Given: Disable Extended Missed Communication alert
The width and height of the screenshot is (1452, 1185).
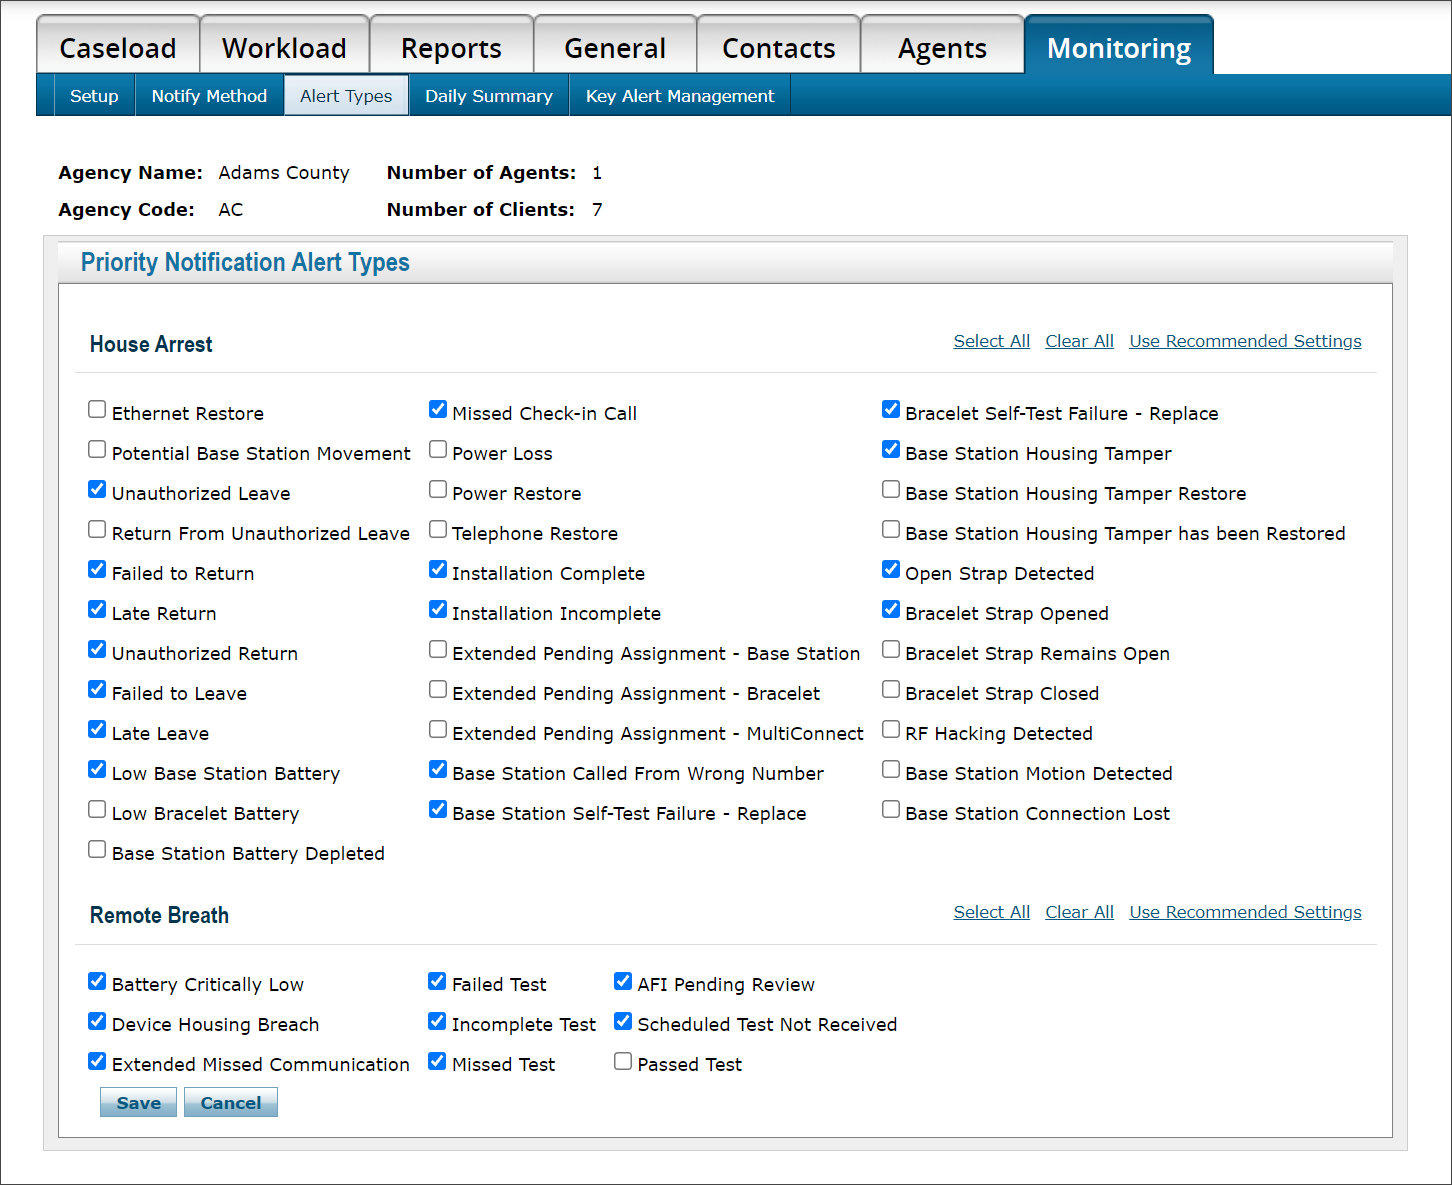Looking at the screenshot, I should 96,1061.
